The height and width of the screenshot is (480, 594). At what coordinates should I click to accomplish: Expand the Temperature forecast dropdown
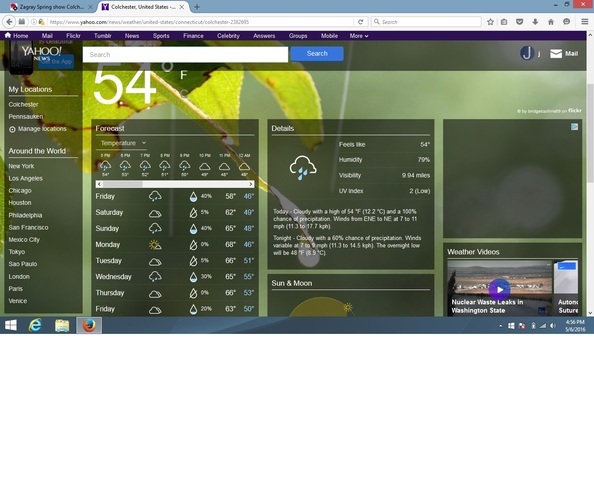click(x=123, y=143)
